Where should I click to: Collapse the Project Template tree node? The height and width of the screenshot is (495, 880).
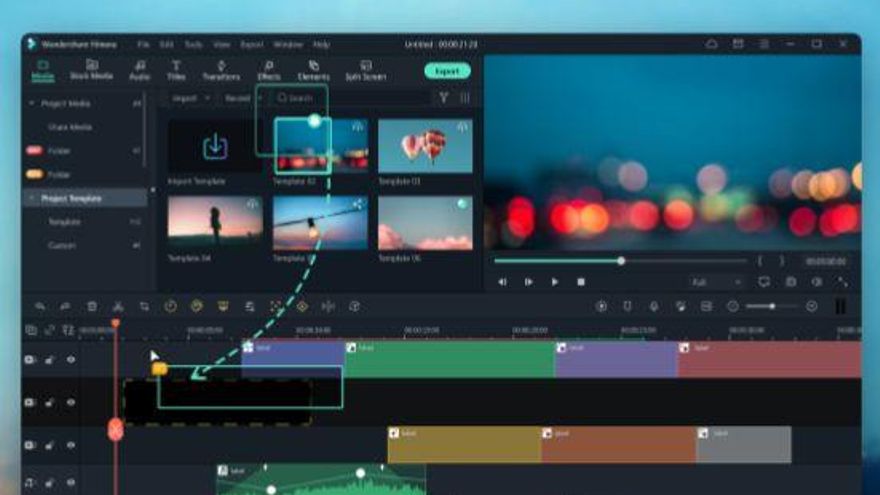pyautogui.click(x=31, y=198)
